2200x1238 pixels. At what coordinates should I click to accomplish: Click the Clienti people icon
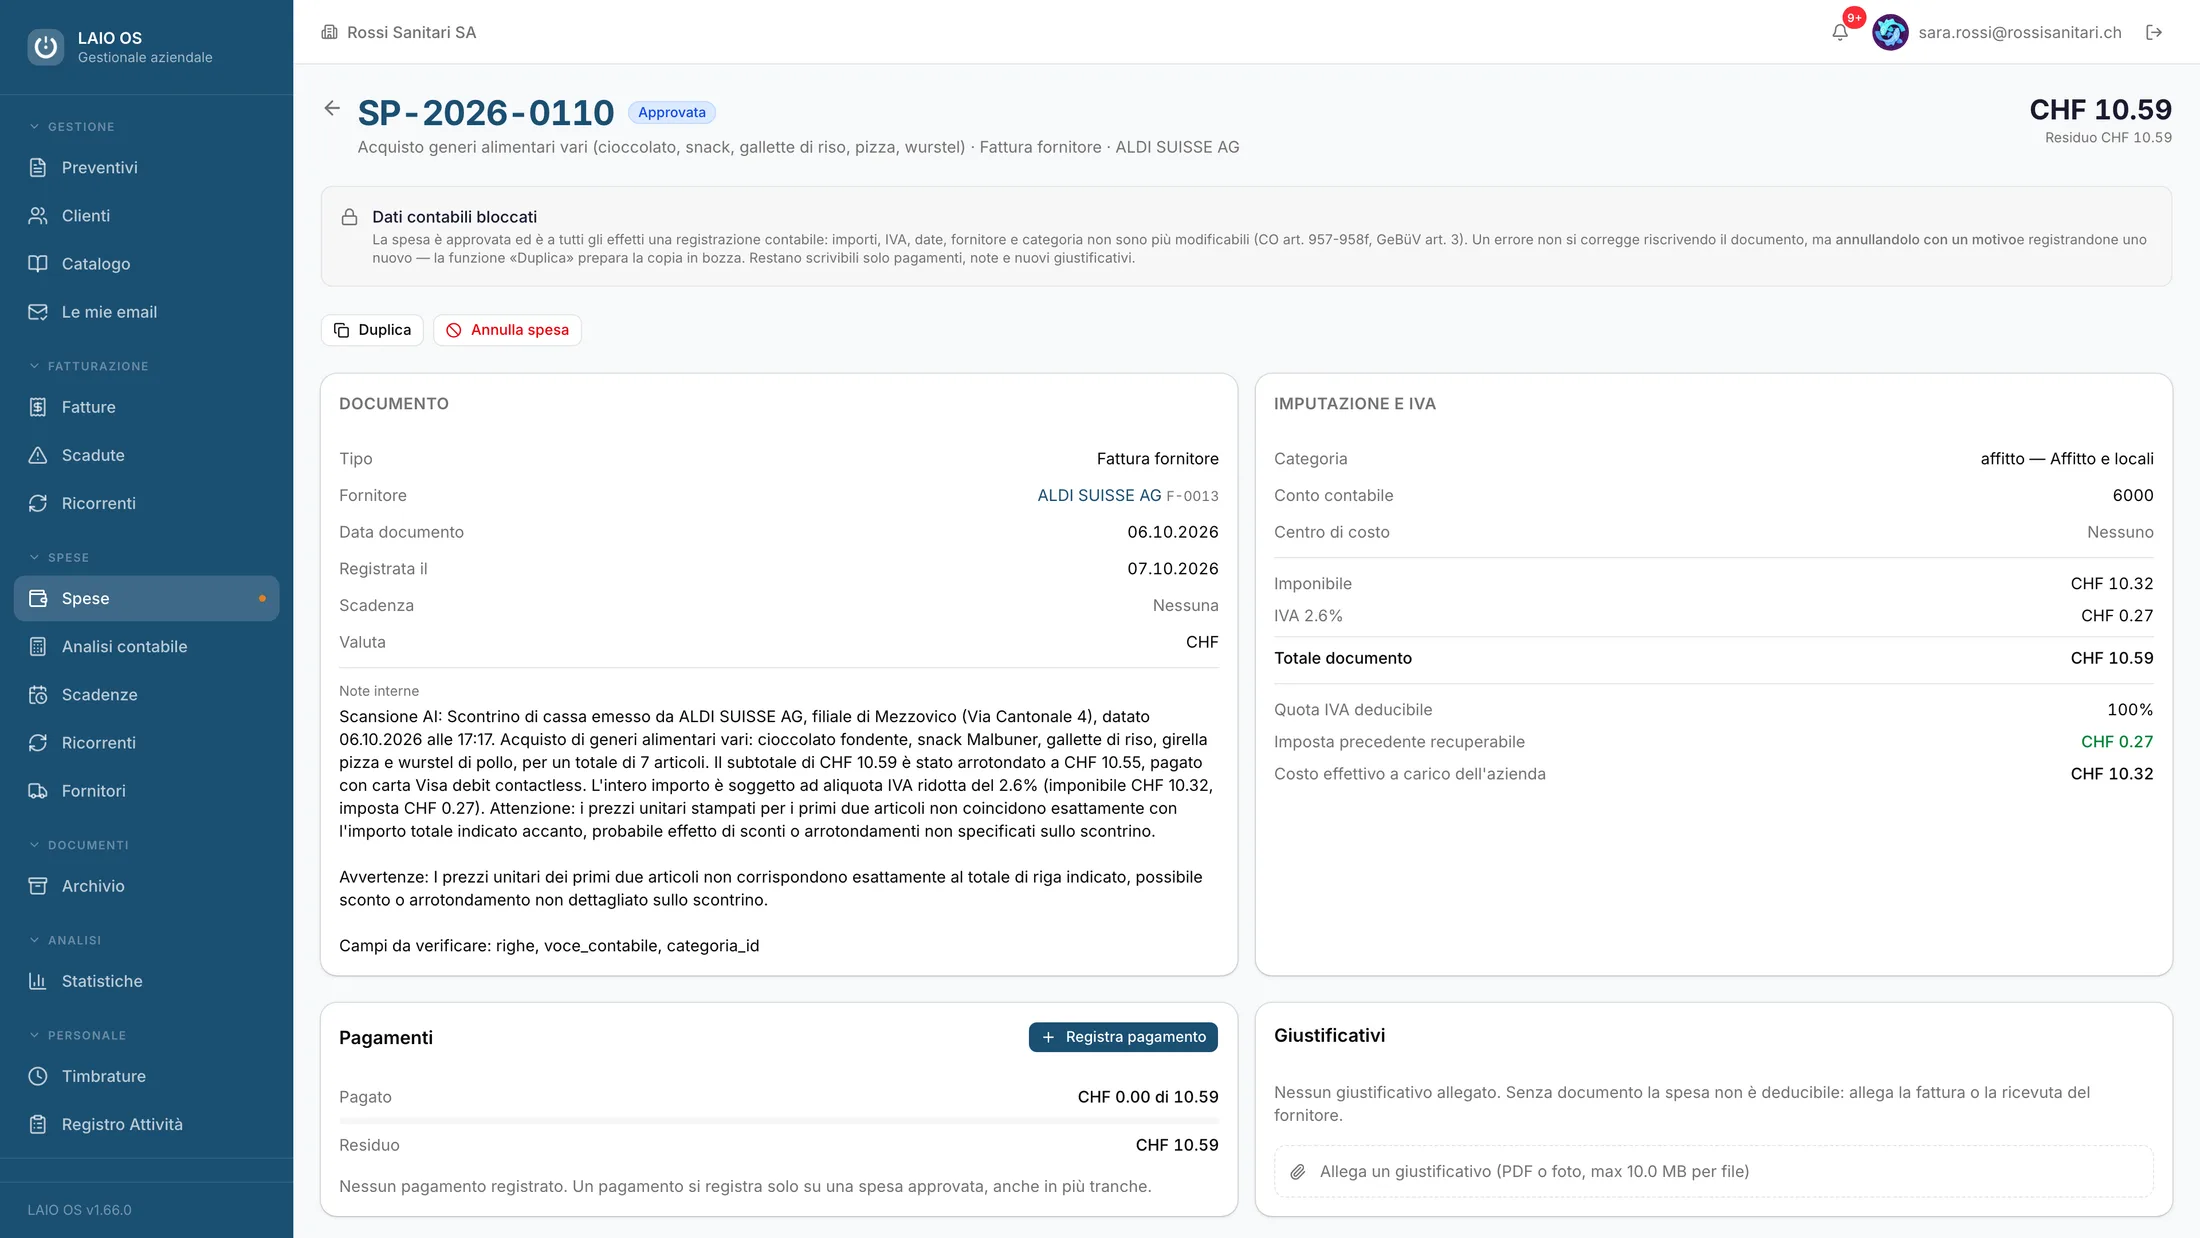[38, 215]
